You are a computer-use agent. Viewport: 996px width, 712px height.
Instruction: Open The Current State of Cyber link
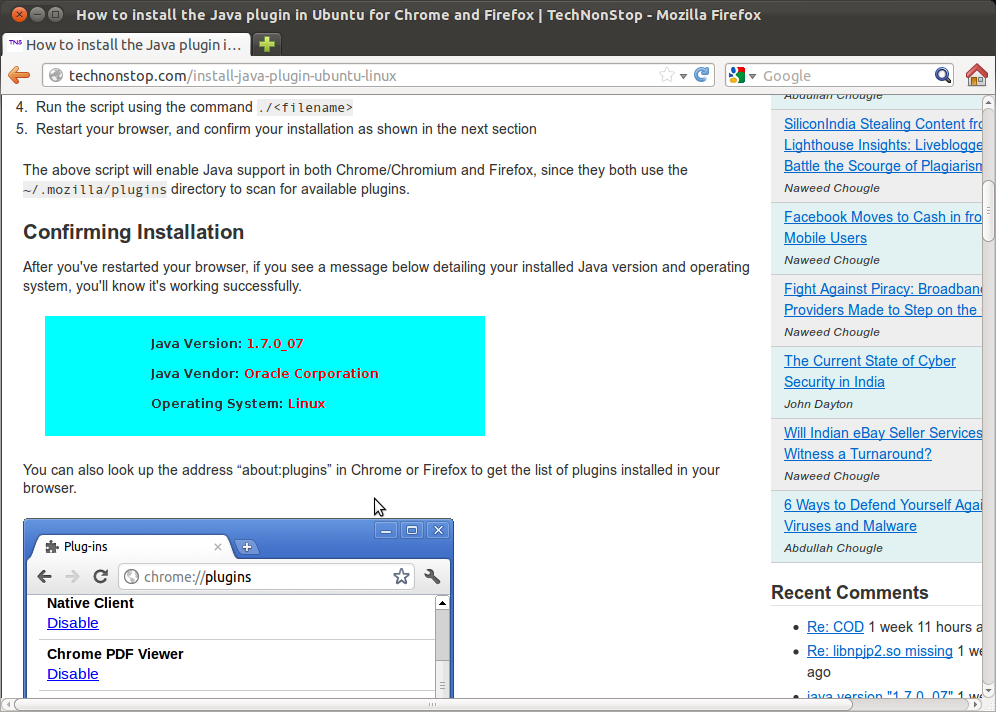[870, 361]
